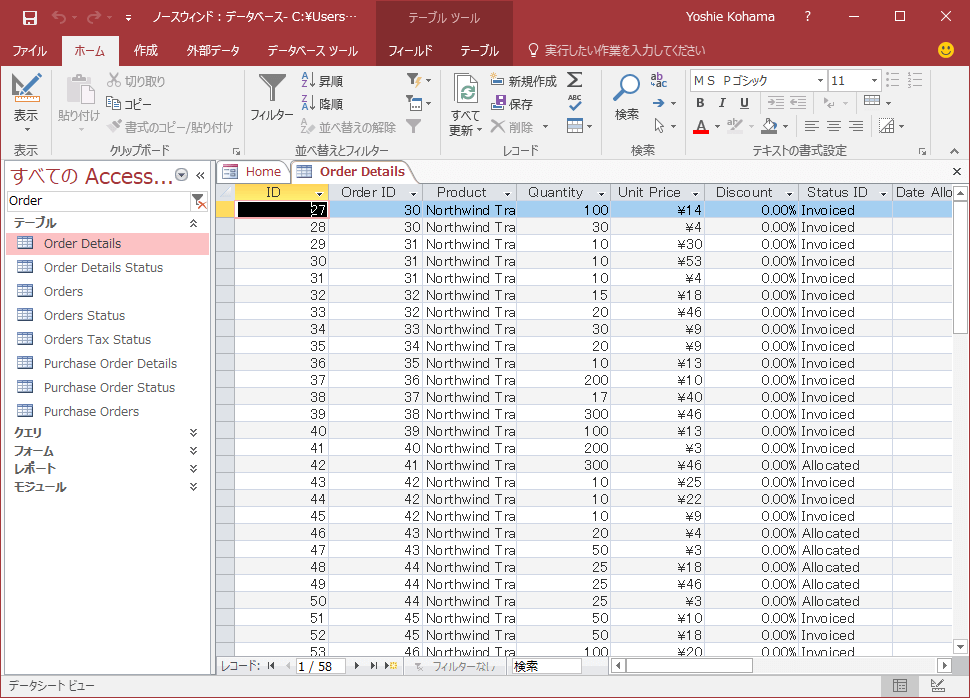Sort ascending with 昇順 icon
The image size is (970, 698).
point(309,81)
